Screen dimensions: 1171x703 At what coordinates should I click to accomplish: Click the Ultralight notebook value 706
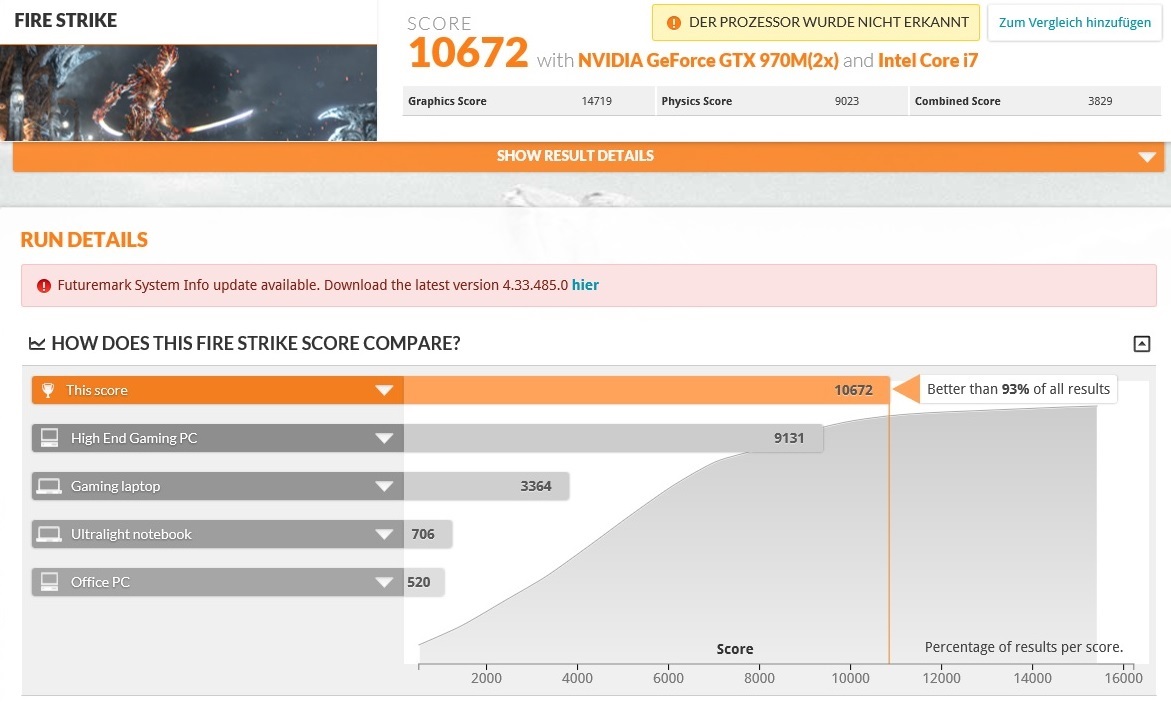423,534
